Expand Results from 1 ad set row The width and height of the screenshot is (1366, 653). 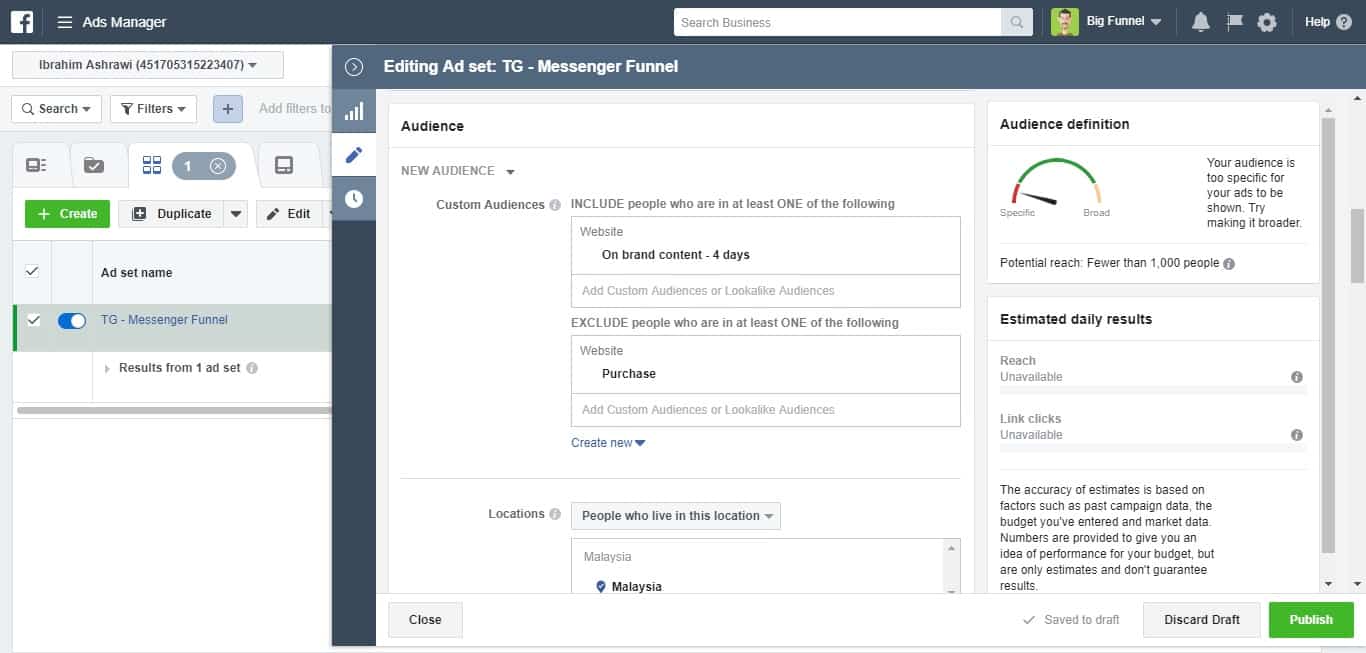(x=107, y=369)
